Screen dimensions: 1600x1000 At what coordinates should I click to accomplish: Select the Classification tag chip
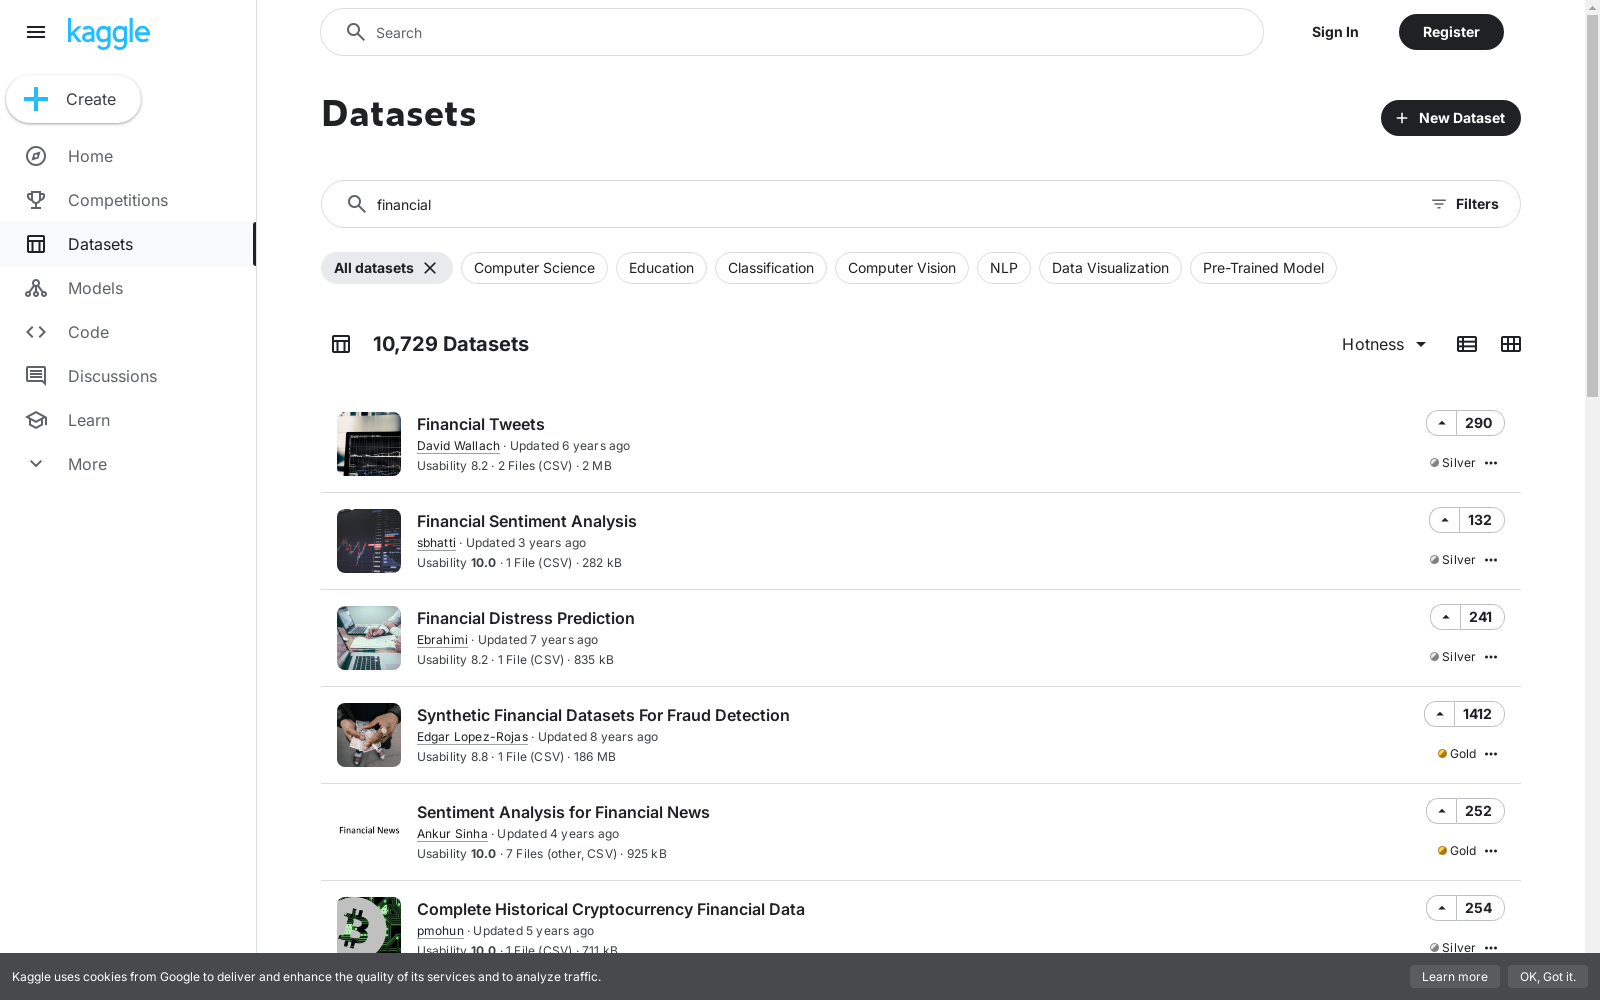coord(771,268)
